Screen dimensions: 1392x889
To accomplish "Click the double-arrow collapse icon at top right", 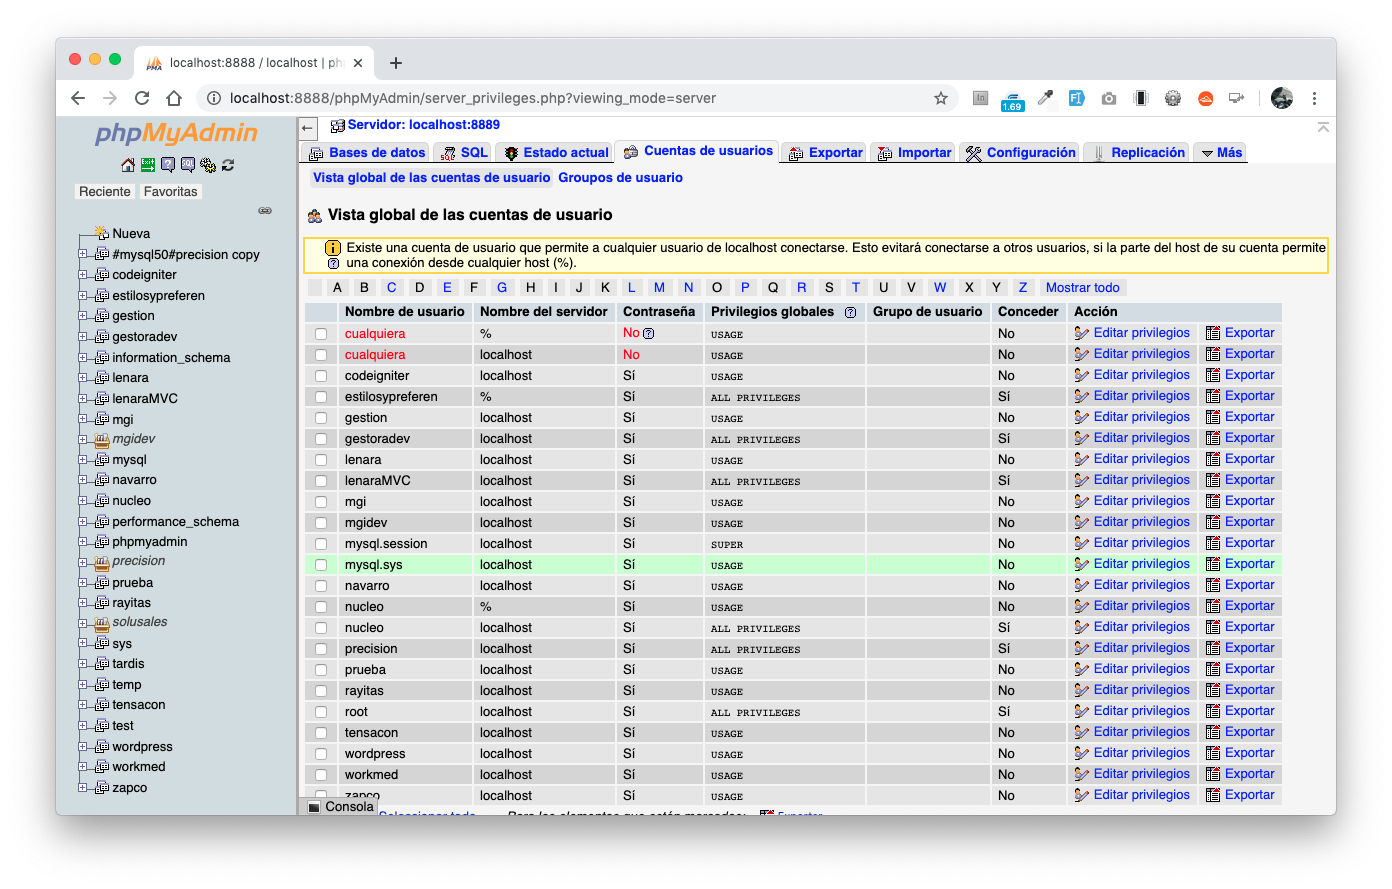I will pyautogui.click(x=1323, y=127).
